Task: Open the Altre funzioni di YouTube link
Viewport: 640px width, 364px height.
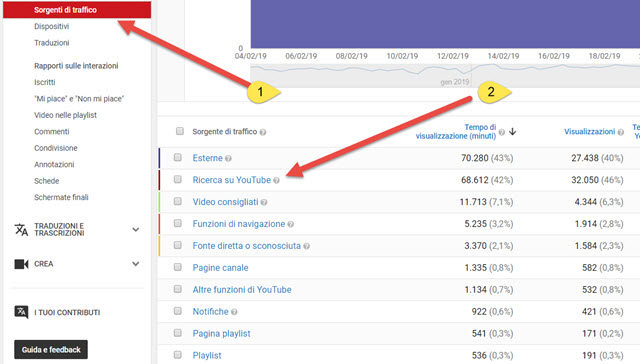Action: 242,290
